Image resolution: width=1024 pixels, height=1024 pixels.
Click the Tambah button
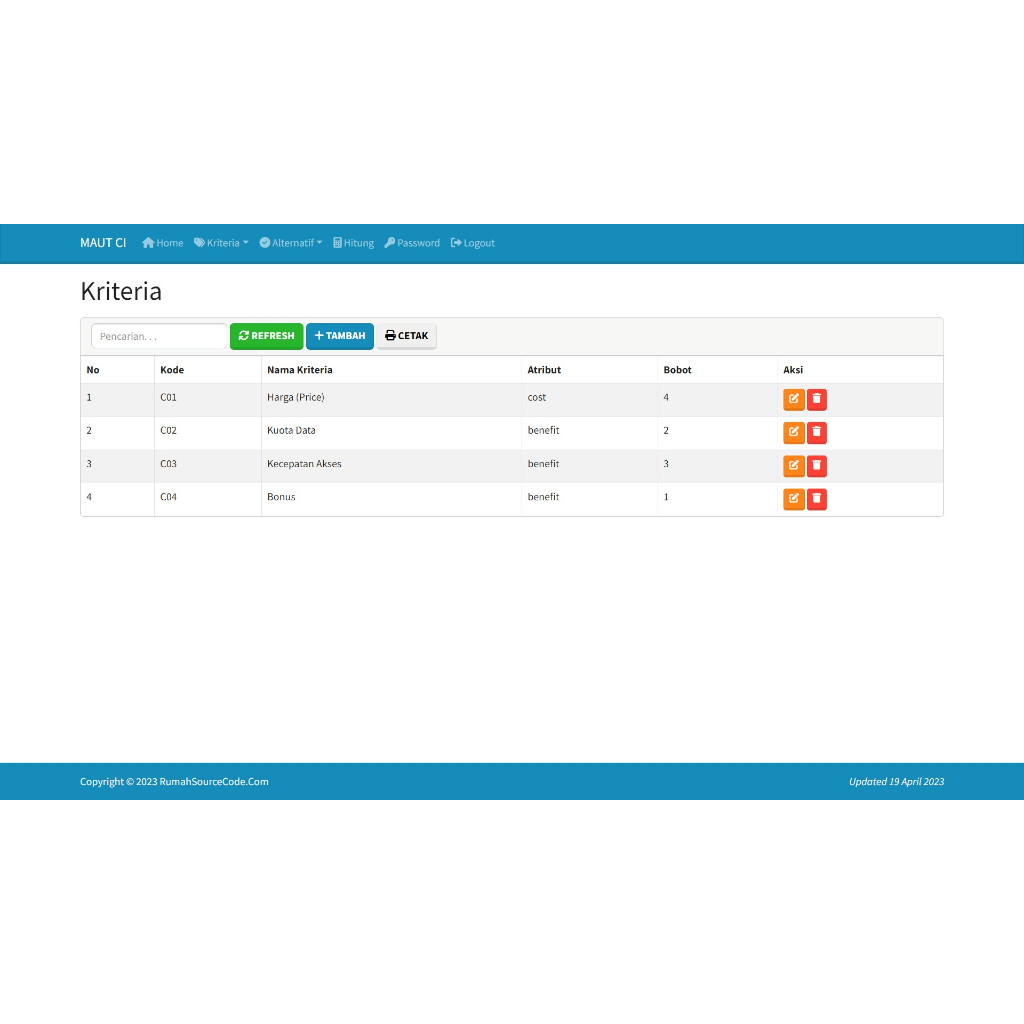click(x=340, y=336)
